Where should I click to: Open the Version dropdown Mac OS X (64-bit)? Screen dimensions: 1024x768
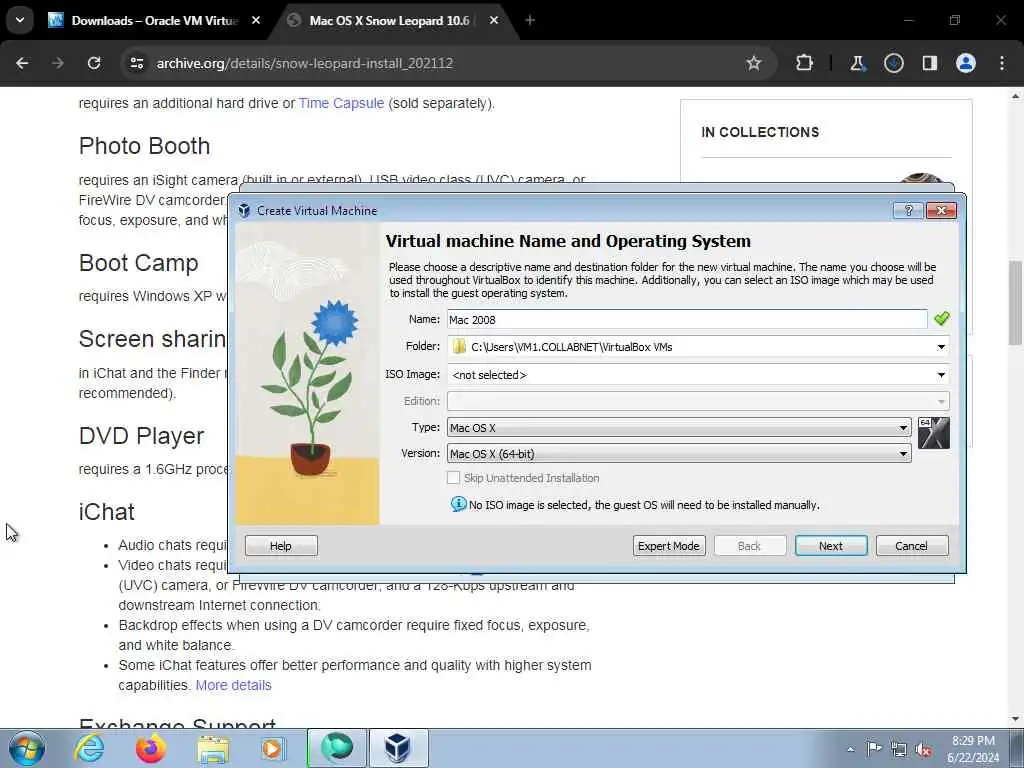pyautogui.click(x=679, y=453)
